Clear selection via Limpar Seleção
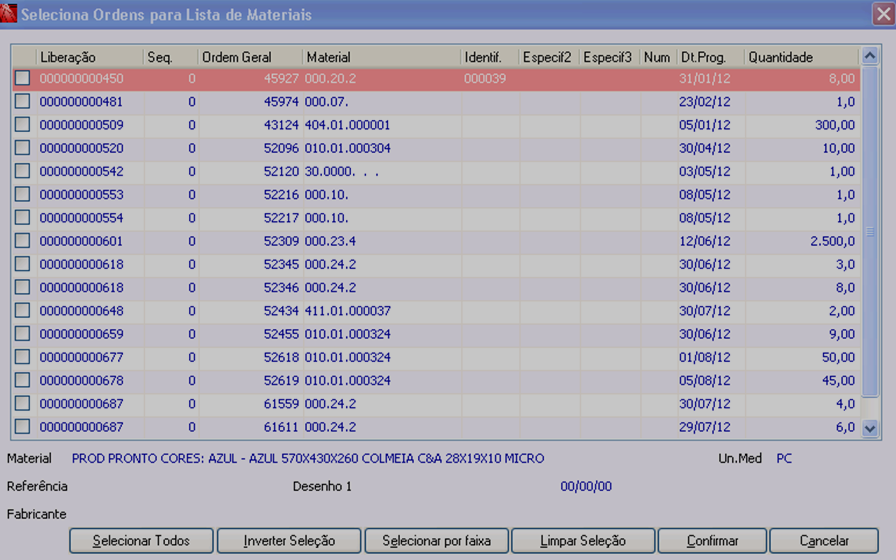The image size is (896, 560). (x=583, y=541)
